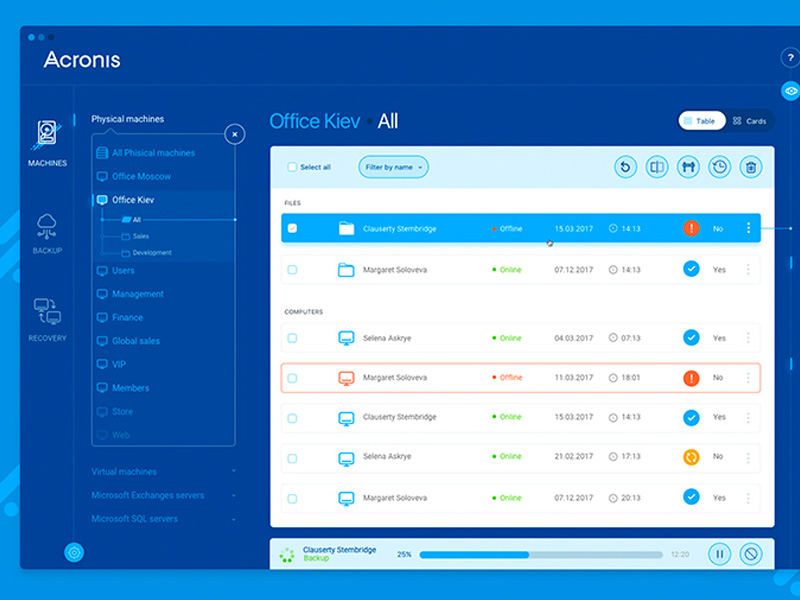Open the Recovery section

tap(47, 319)
